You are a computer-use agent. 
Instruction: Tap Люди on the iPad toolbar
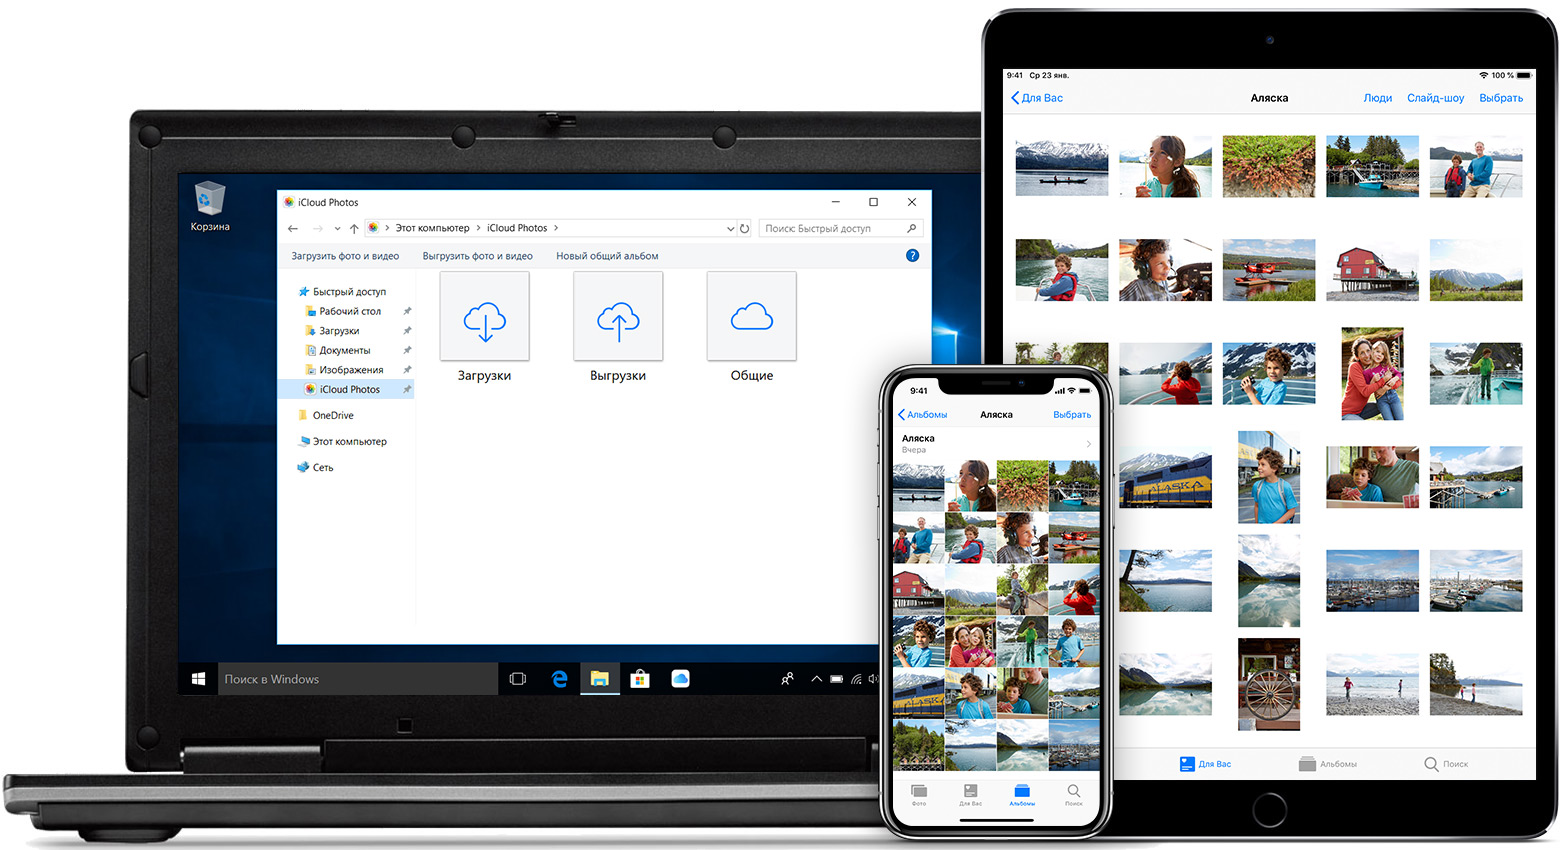(x=1378, y=98)
